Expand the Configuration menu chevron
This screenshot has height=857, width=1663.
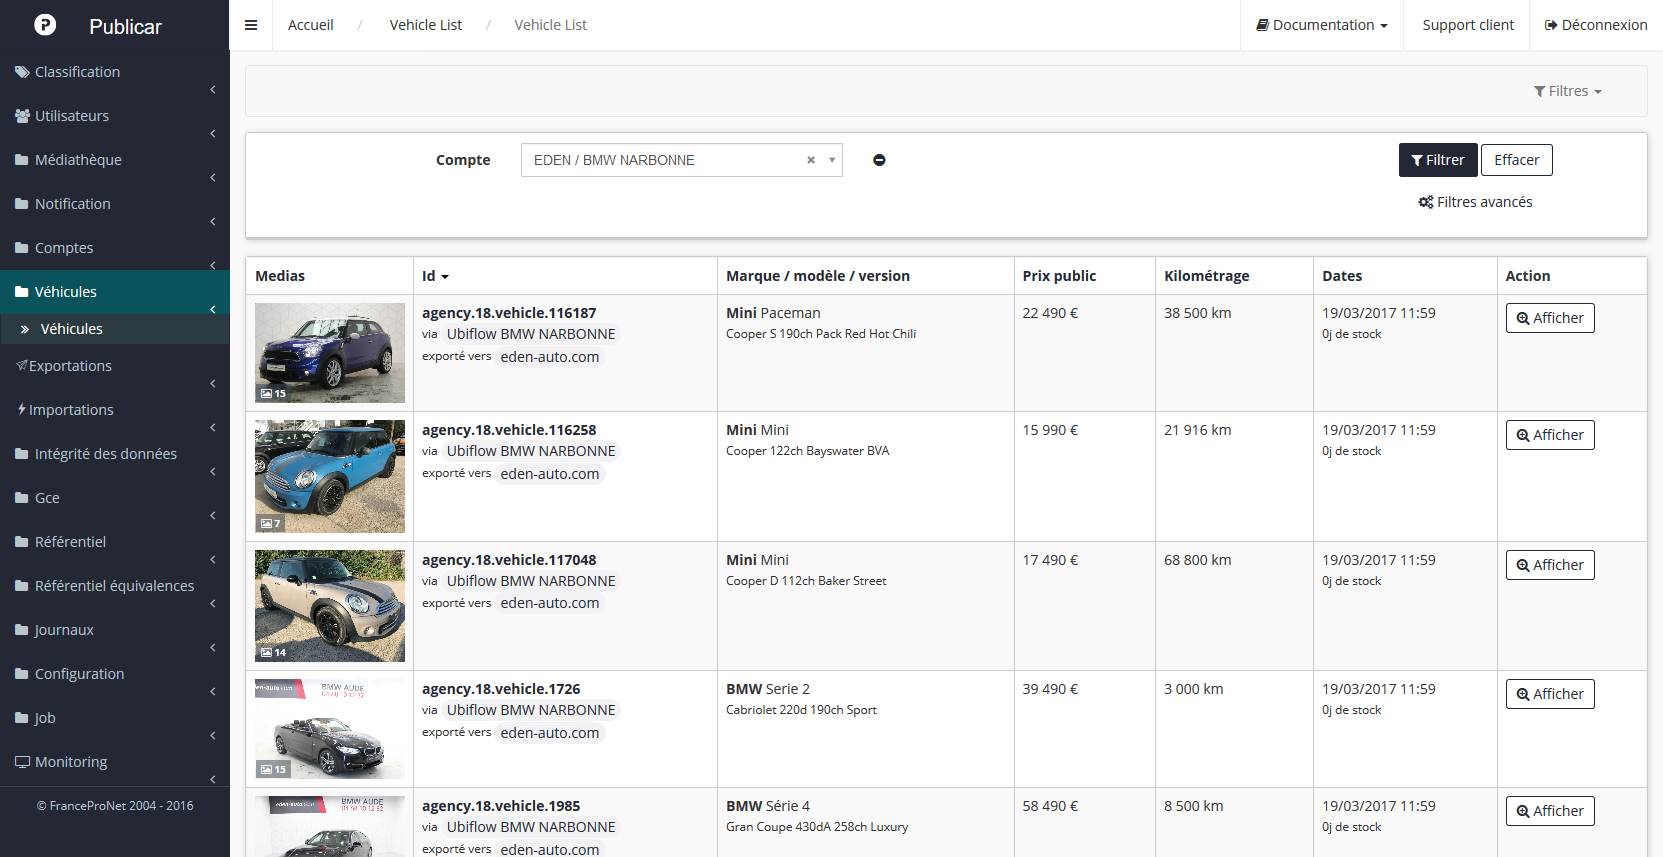[x=213, y=692]
